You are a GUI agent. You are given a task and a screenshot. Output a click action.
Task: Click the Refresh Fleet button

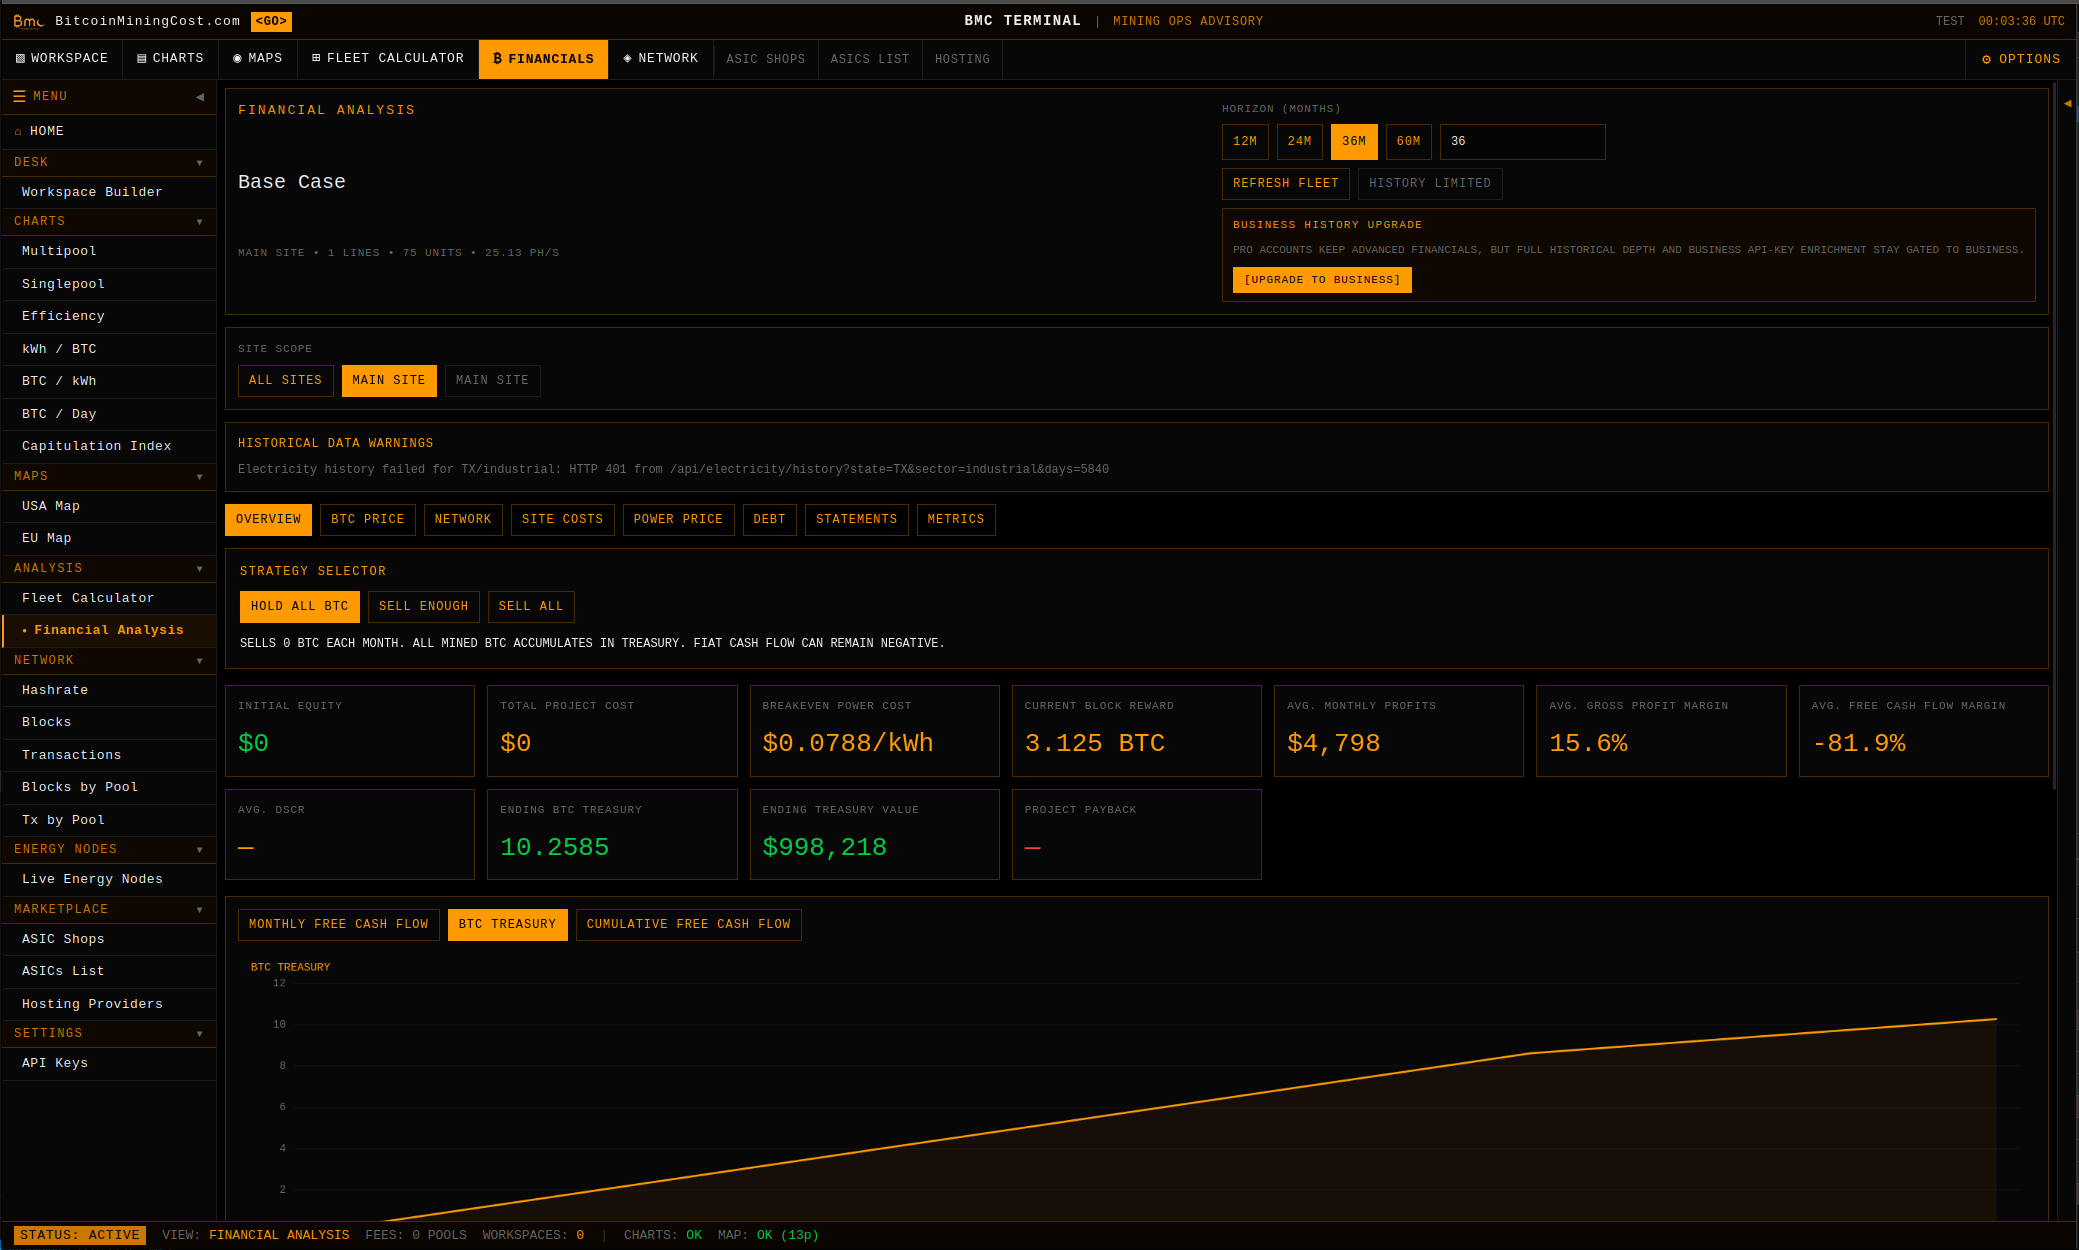tap(1285, 184)
